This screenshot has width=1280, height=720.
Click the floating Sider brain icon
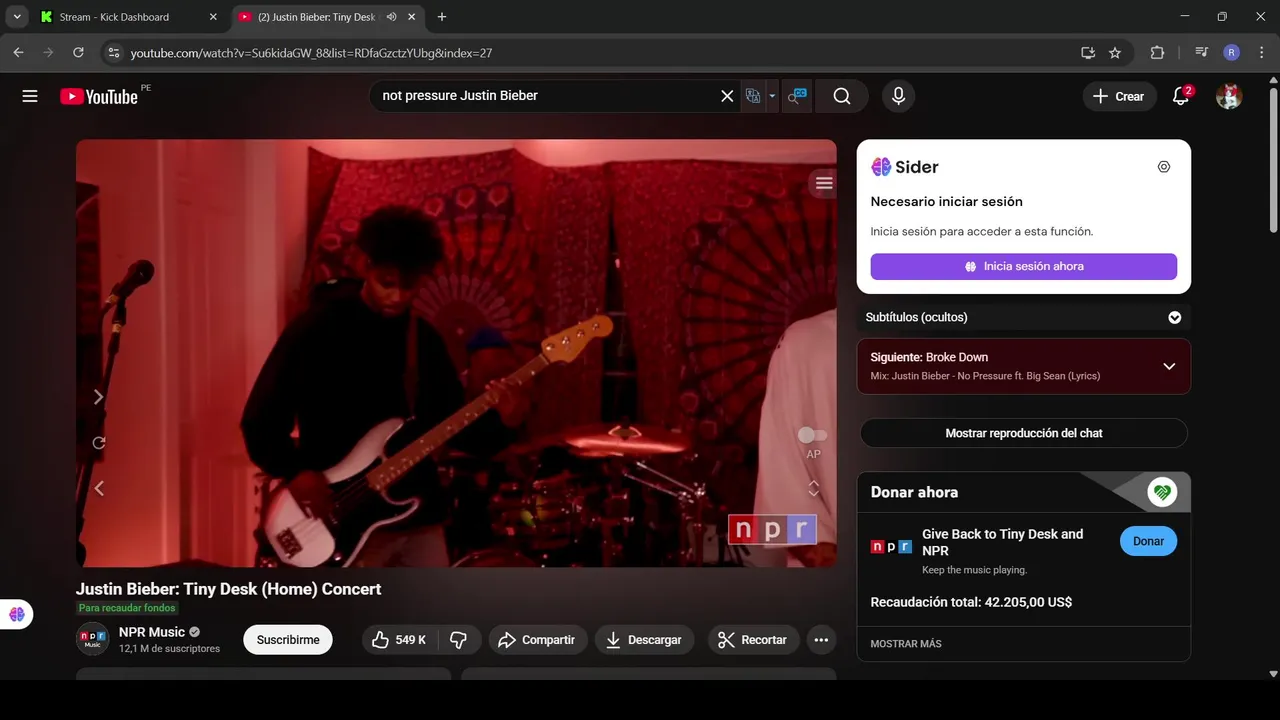click(x=17, y=614)
